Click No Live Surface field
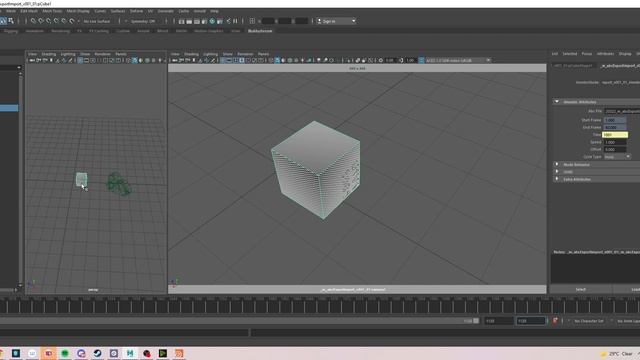Viewport: 640px width, 360px height. 97,21
